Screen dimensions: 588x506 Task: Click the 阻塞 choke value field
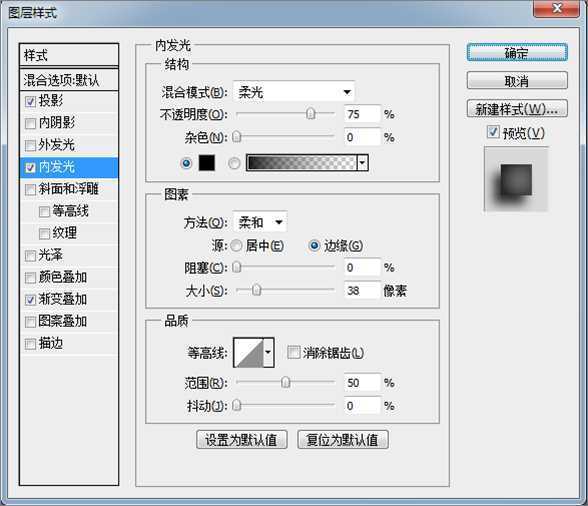(362, 267)
